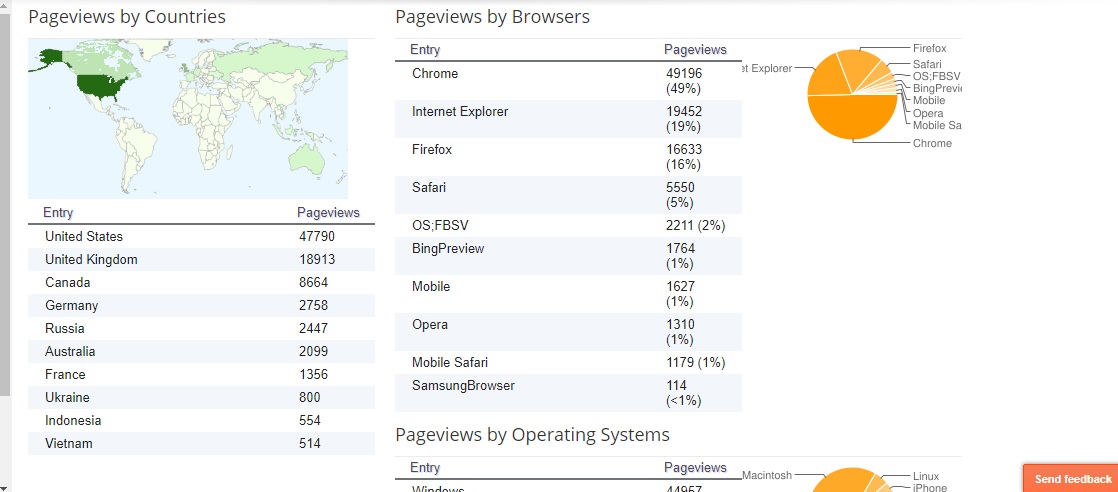Click the Opera label in pie chart legend

coord(928,113)
